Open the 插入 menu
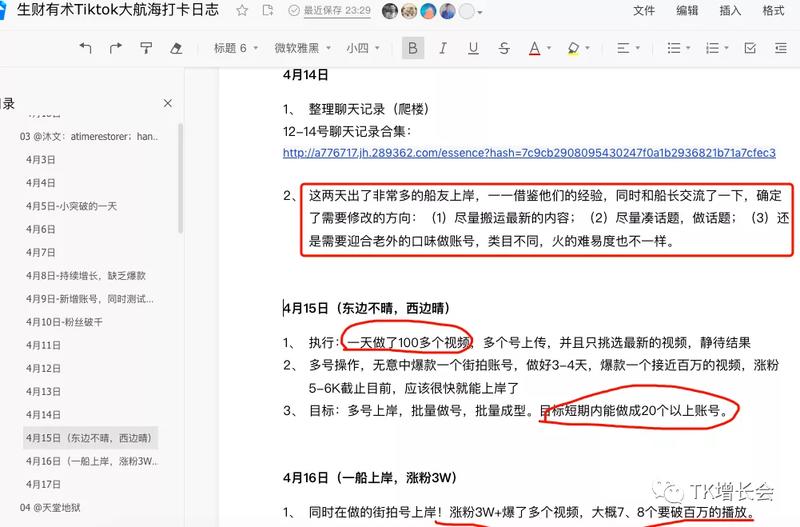The height and width of the screenshot is (527, 800). coord(730,11)
